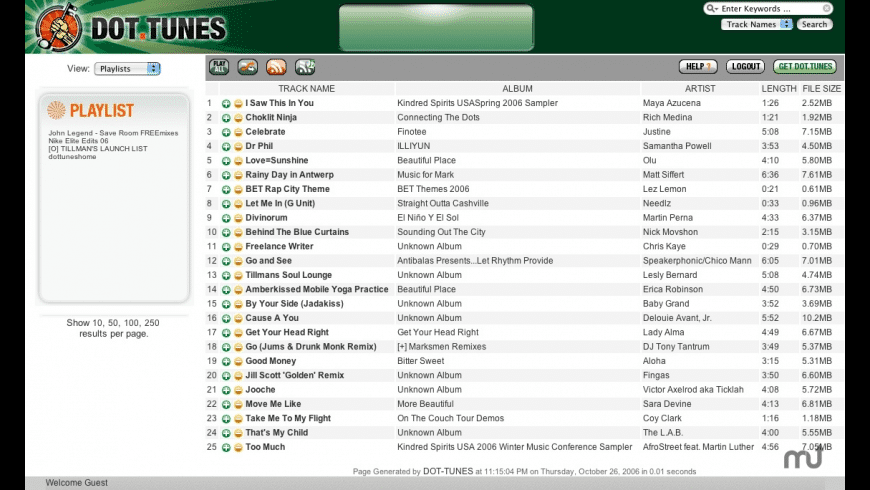Screen dimensions: 870x490
Task: Click orange icon beside Dr Phil
Action: coord(238,147)
